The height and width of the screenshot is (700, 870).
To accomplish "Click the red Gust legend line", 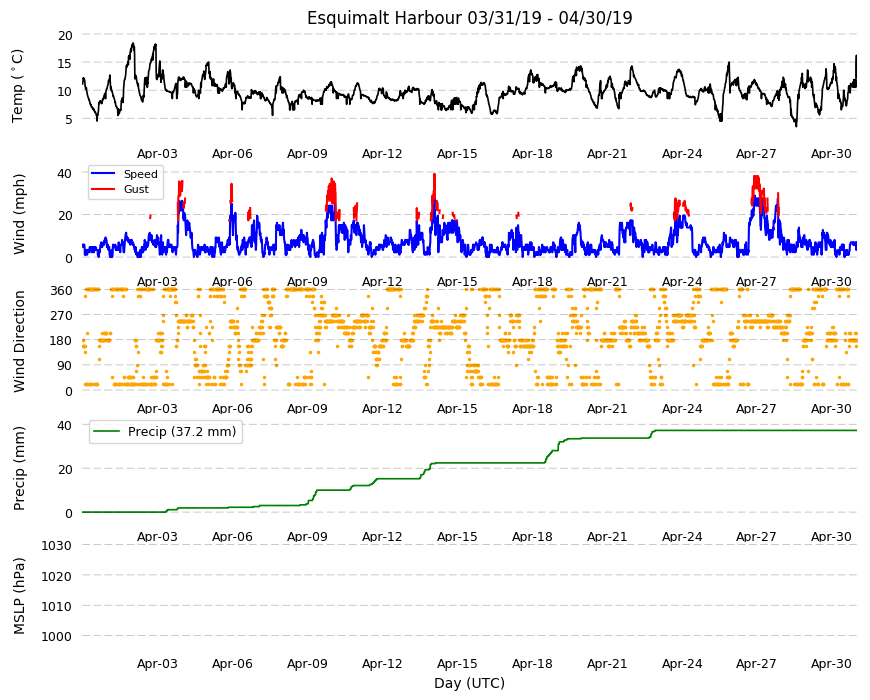I will pyautogui.click(x=103, y=189).
